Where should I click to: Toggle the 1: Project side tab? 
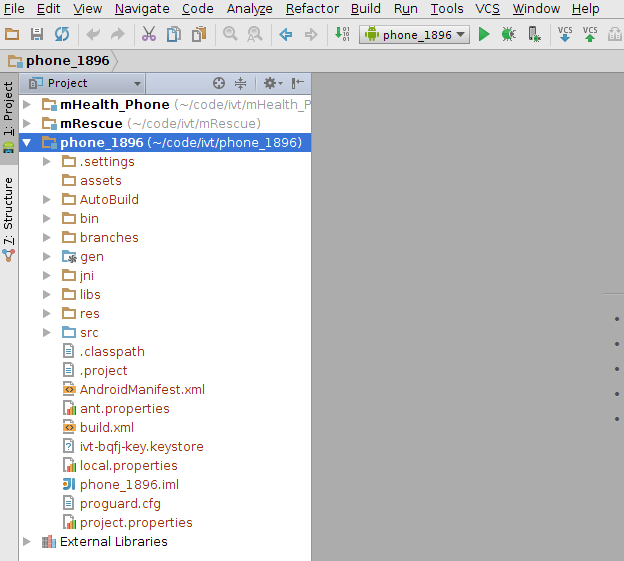(9, 118)
